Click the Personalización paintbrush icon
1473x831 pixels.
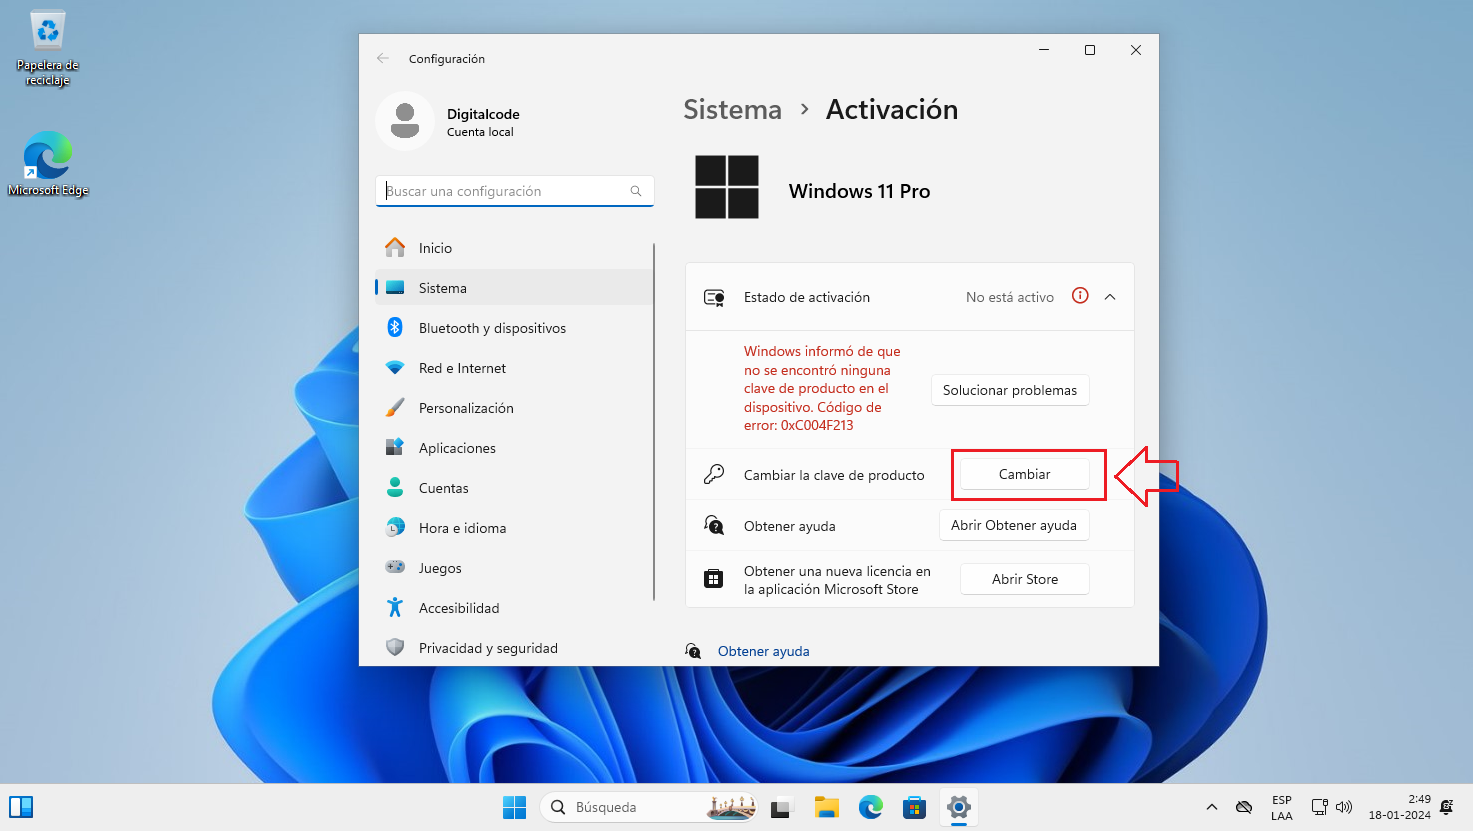click(x=395, y=408)
